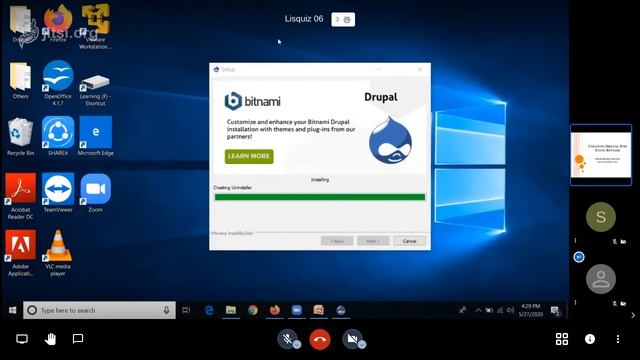Click the participant count badge

(x=343, y=19)
